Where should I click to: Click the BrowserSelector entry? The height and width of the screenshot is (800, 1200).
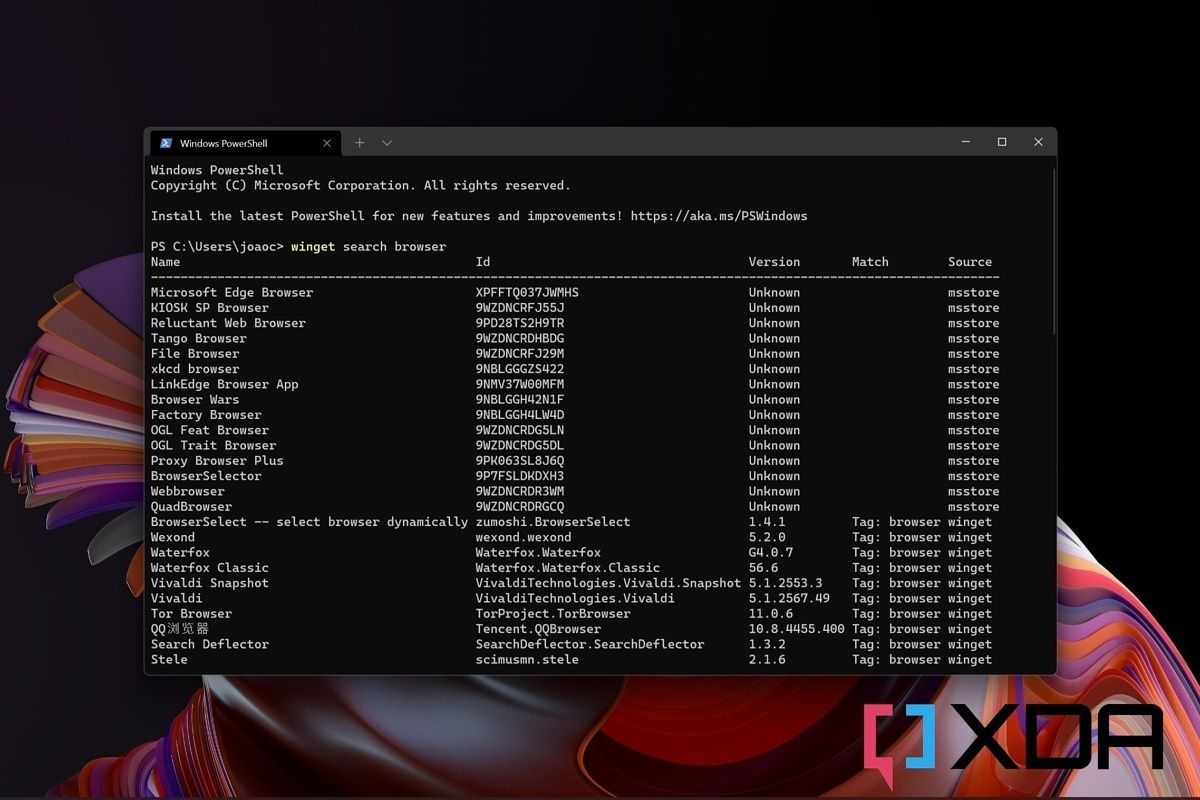click(x=206, y=477)
